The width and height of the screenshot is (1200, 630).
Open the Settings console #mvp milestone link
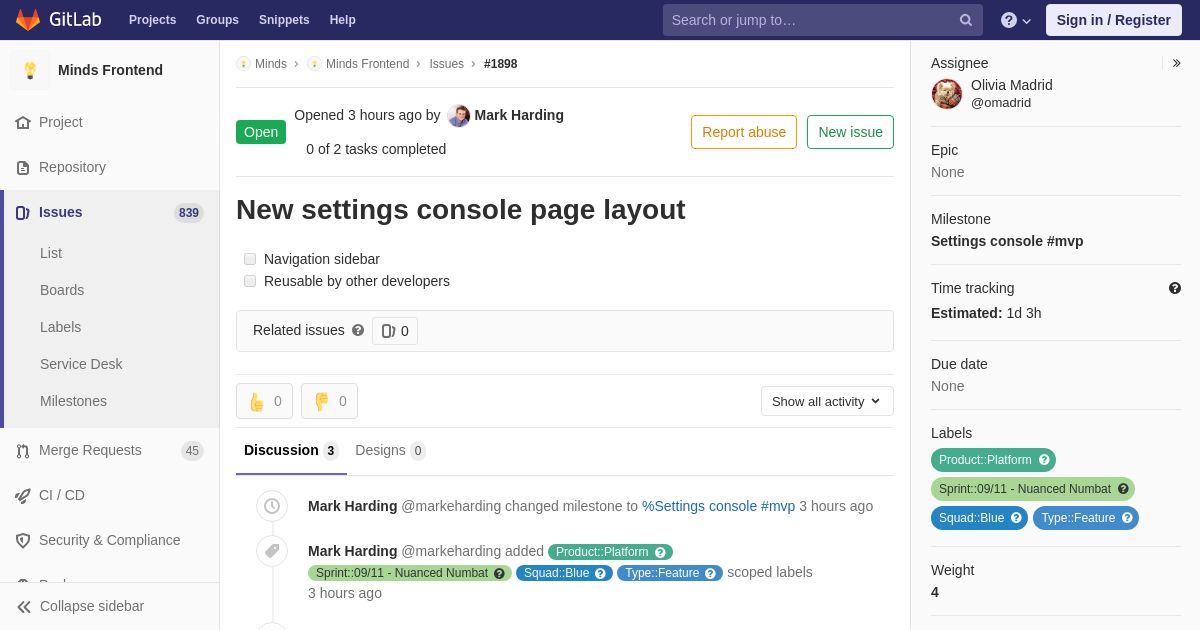[1006, 241]
